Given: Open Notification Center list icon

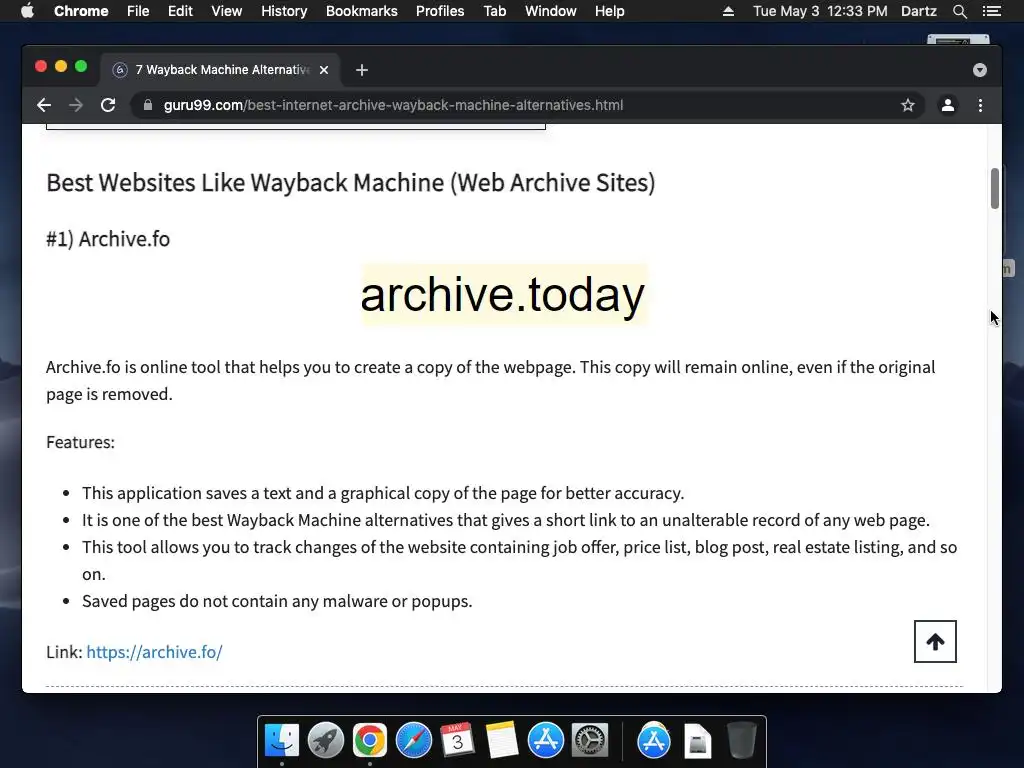Looking at the screenshot, I should coord(991,11).
